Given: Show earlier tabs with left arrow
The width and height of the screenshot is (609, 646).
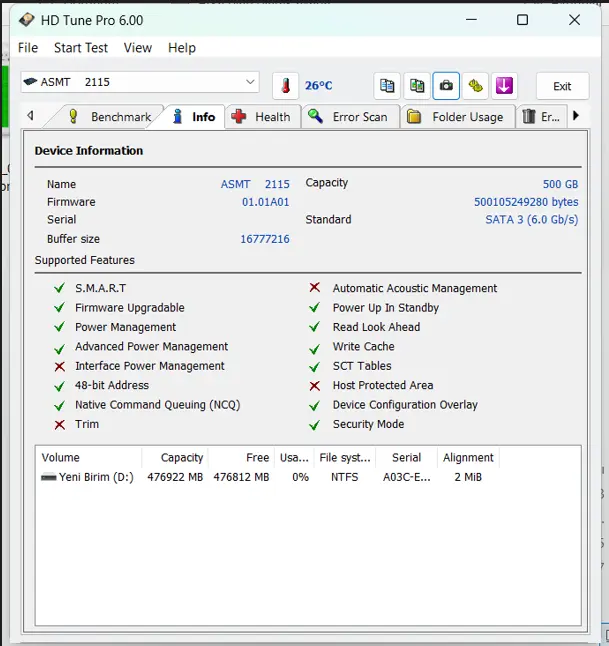Looking at the screenshot, I should (x=30, y=116).
